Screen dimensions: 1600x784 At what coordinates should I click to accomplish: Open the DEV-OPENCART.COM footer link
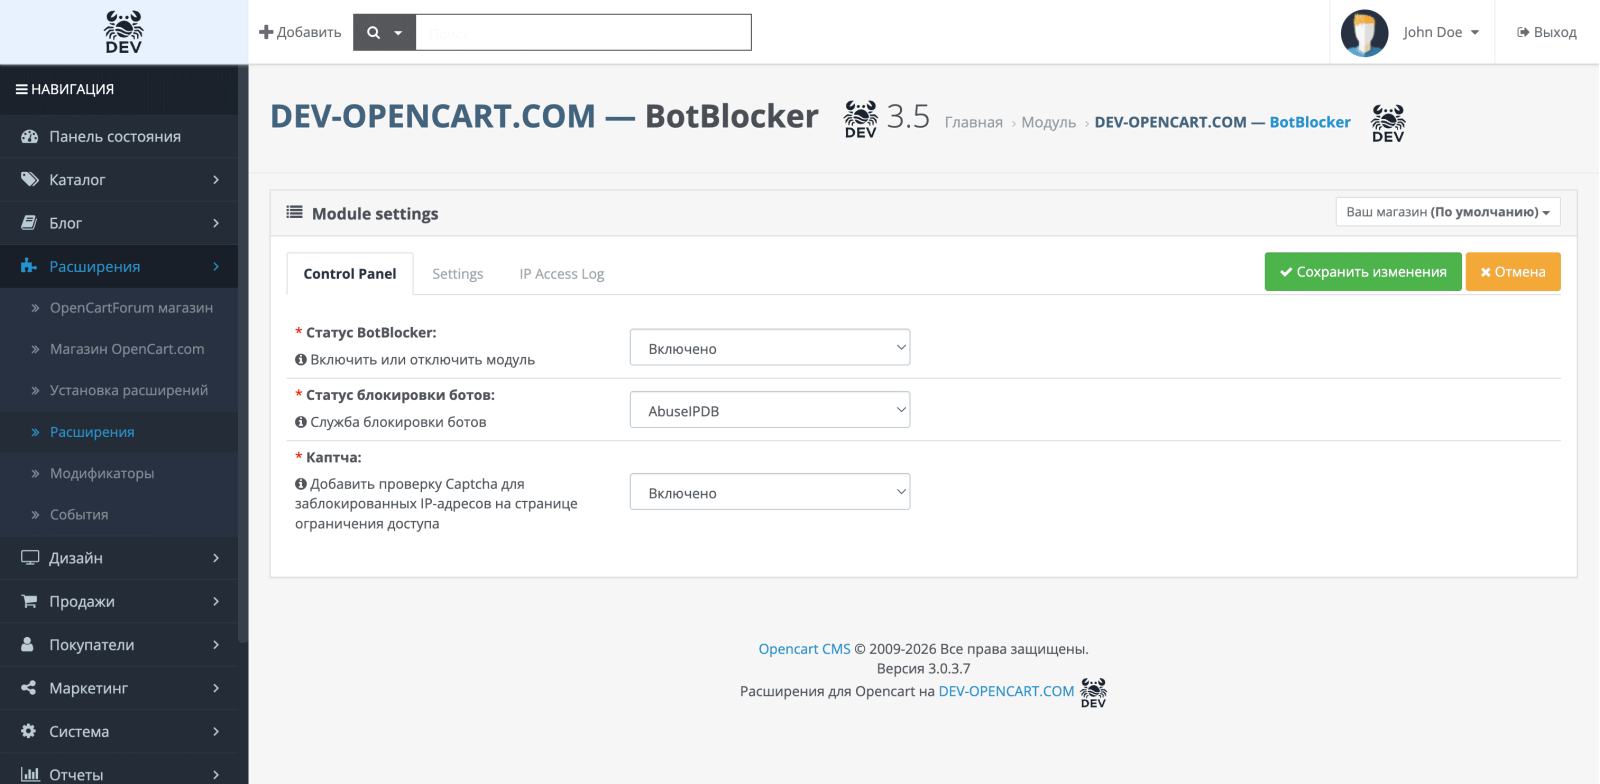tap(1006, 691)
